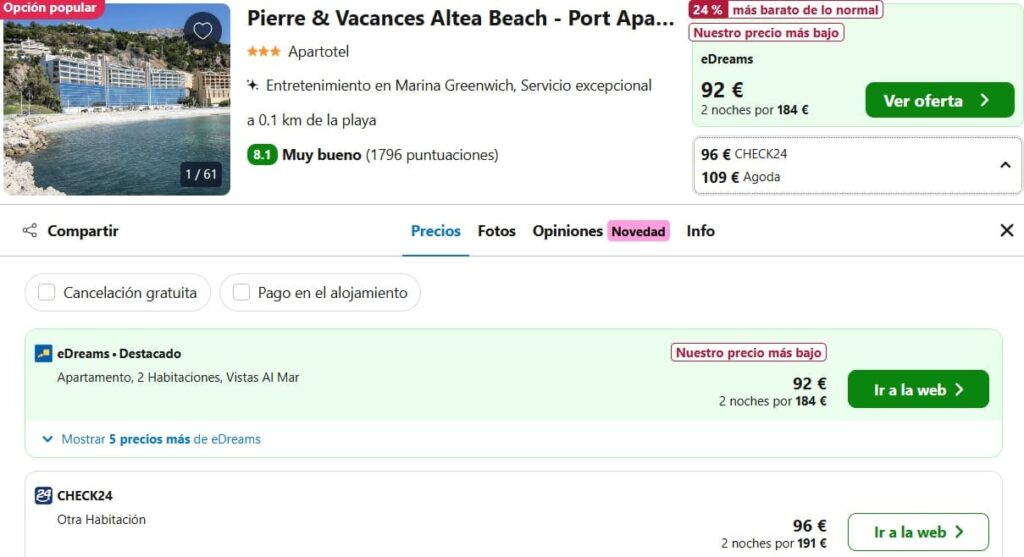
Task: Switch to the Fotos tab
Action: click(496, 231)
